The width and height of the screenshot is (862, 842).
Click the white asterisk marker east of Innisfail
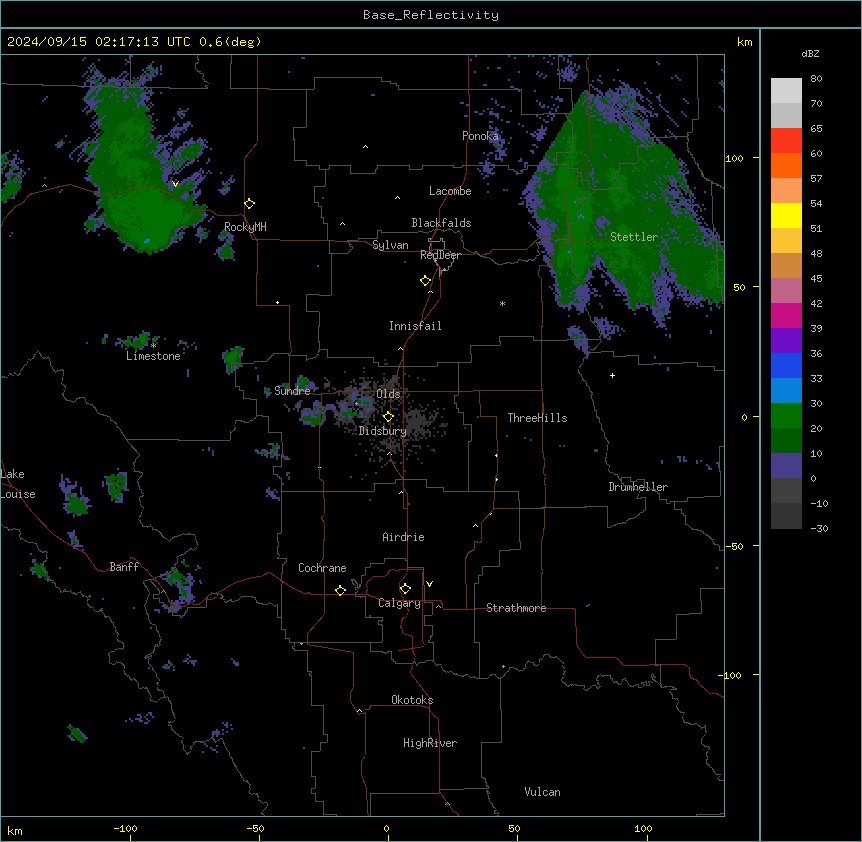502,303
